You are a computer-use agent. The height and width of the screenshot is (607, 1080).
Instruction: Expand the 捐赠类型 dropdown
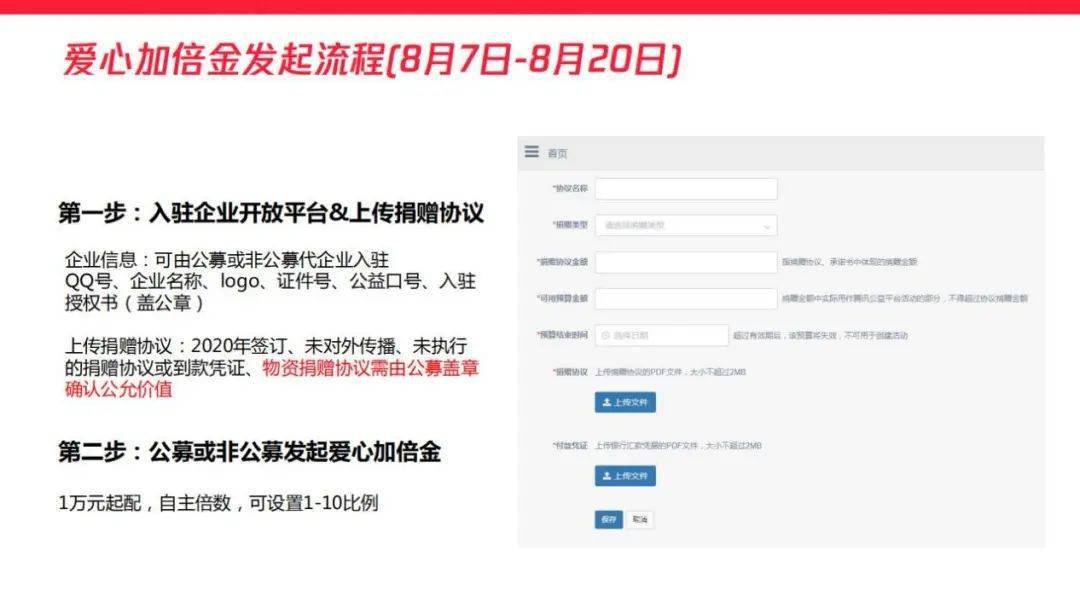(686, 225)
